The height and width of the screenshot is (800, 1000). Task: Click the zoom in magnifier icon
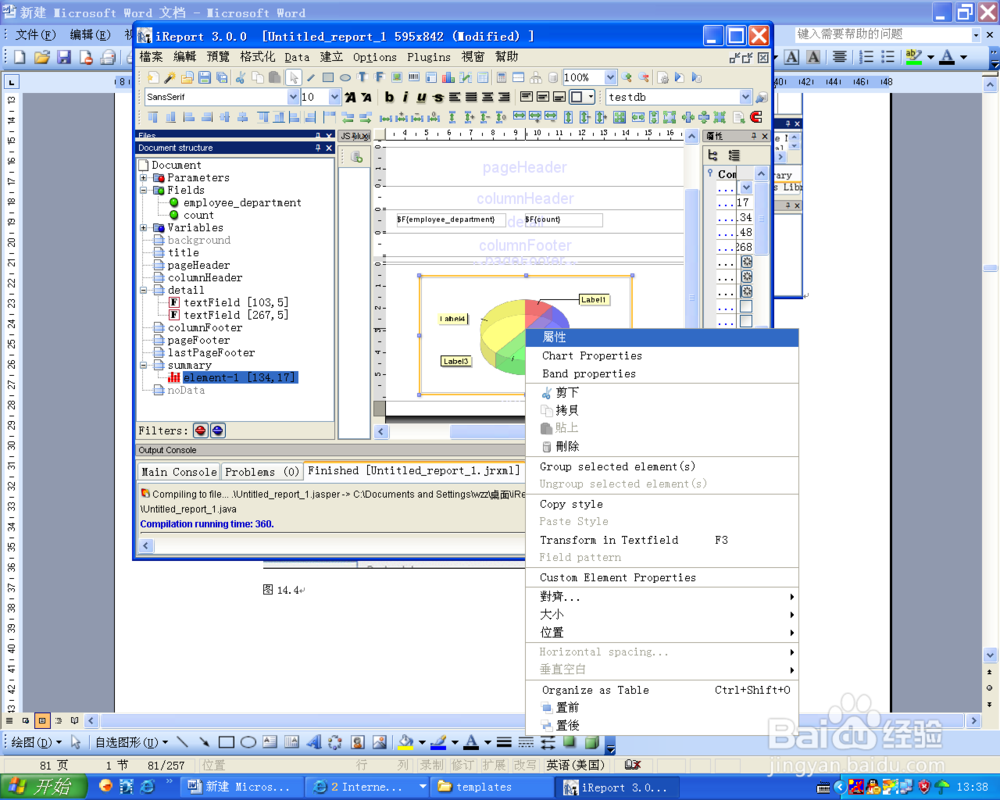627,78
